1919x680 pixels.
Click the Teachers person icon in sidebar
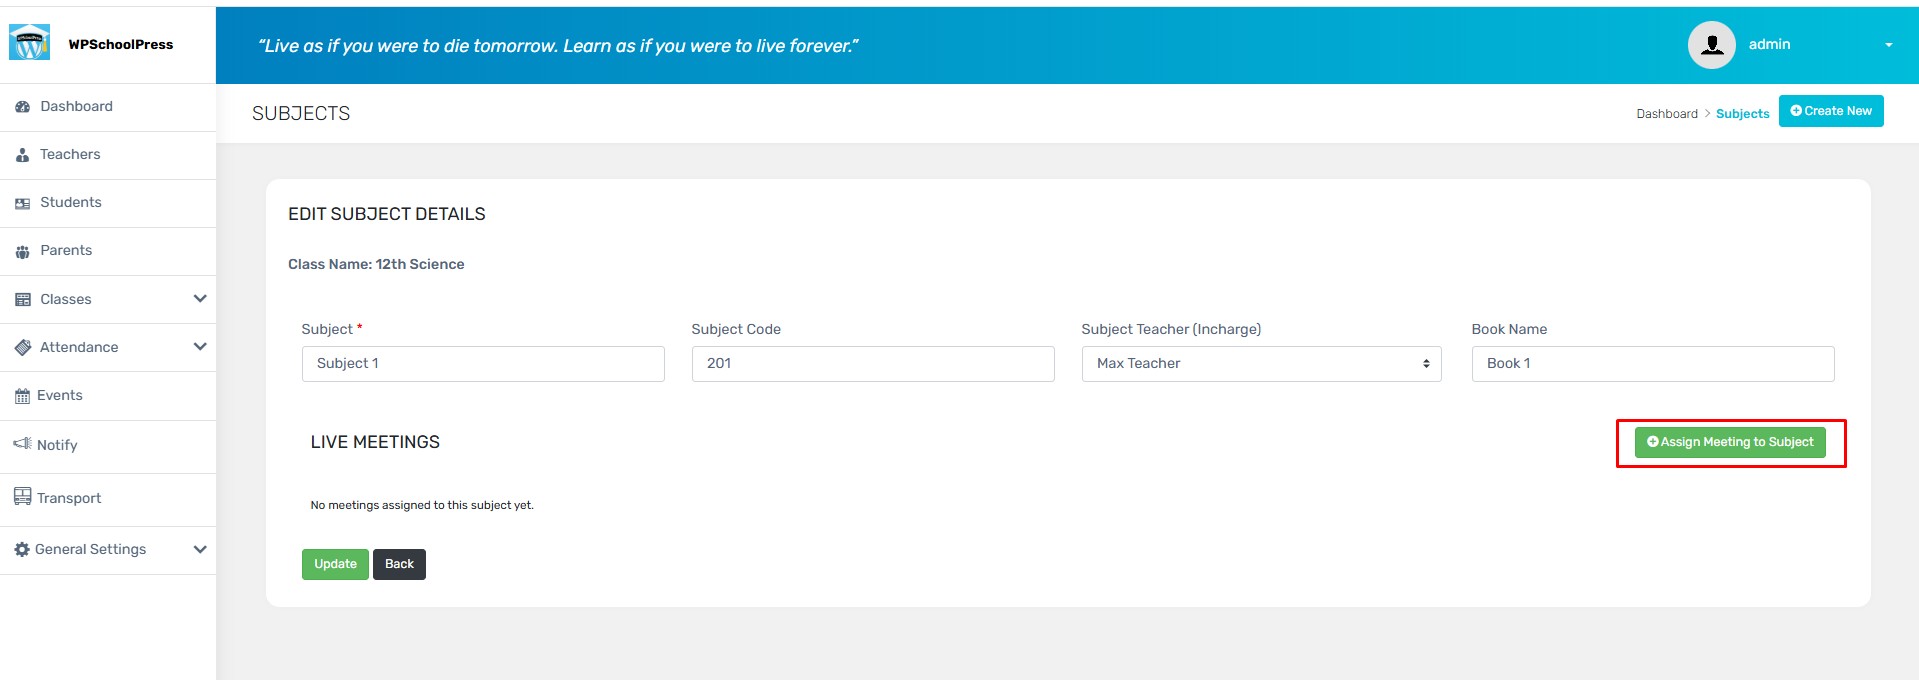(23, 155)
